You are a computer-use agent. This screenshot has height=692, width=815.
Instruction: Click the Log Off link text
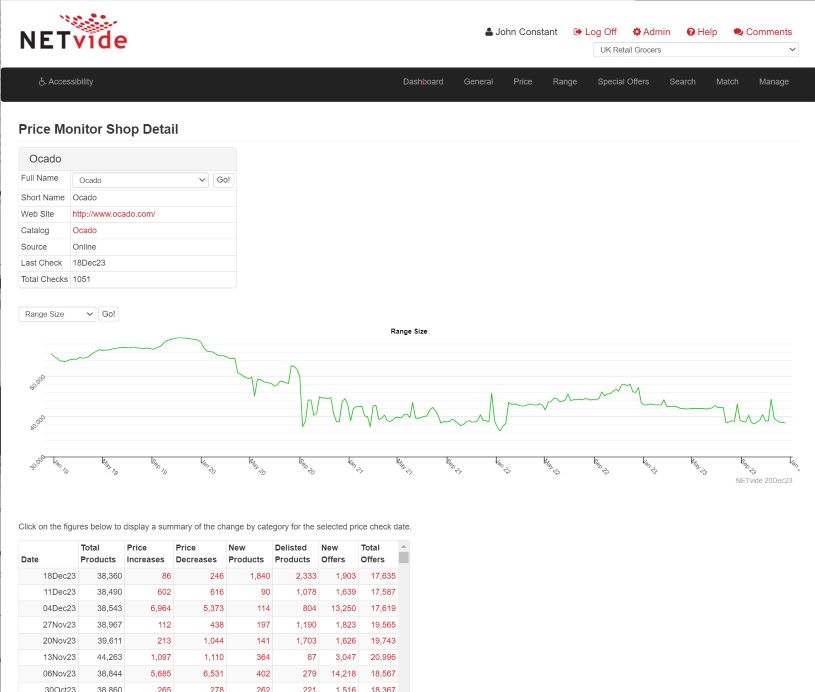[x=601, y=32]
